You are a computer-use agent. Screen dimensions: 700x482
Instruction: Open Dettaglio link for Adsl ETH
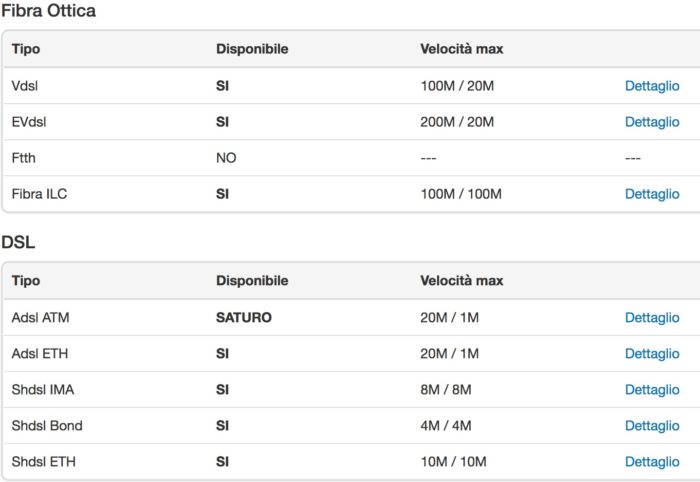(x=652, y=353)
